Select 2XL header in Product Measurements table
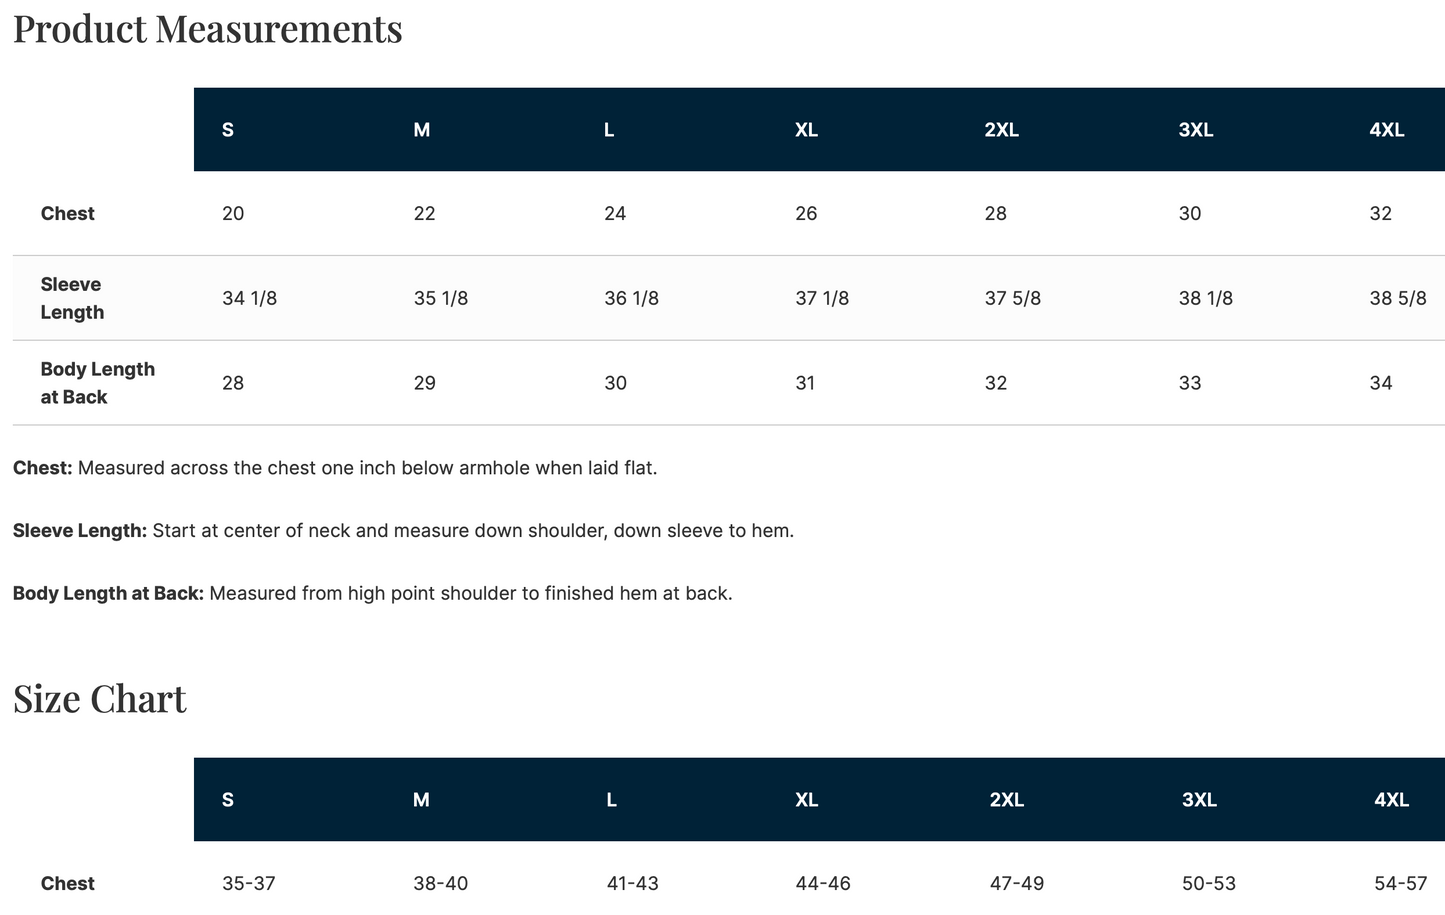1445x915 pixels. 1001,130
